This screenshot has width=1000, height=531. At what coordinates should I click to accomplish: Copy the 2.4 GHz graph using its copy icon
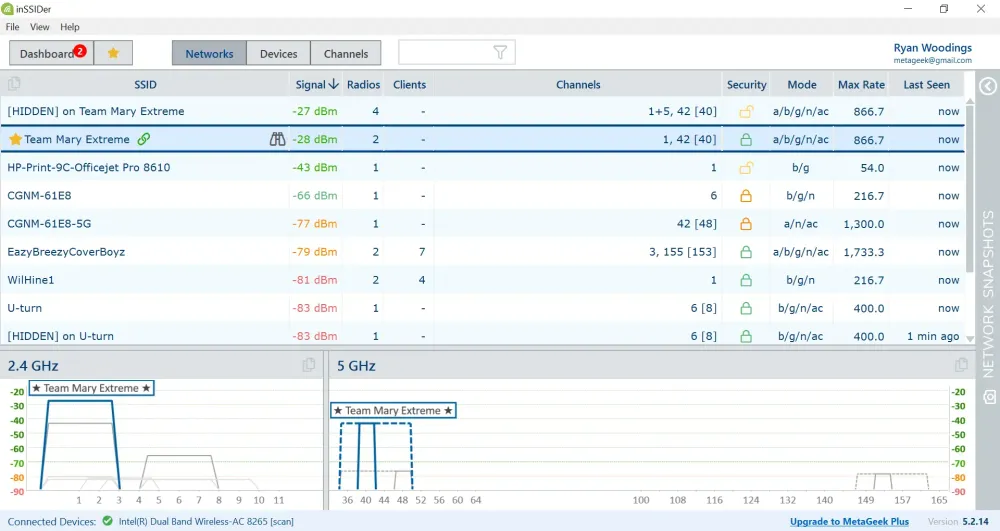(x=309, y=366)
